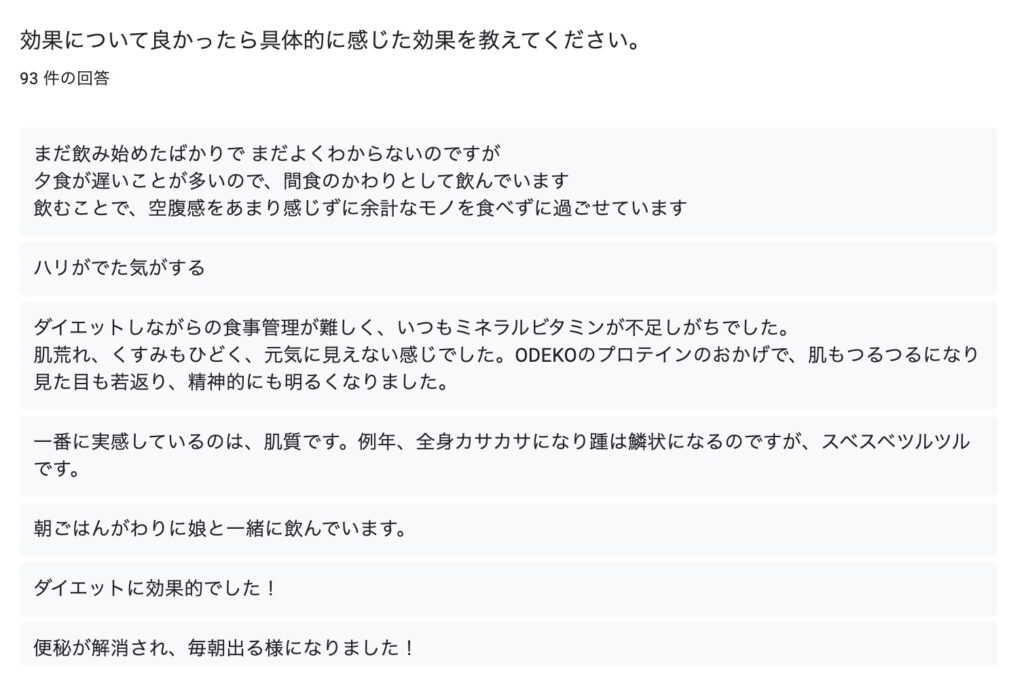Select the response ダイエットに効果的でした！
This screenshot has height=691, width=1024.
point(508,589)
